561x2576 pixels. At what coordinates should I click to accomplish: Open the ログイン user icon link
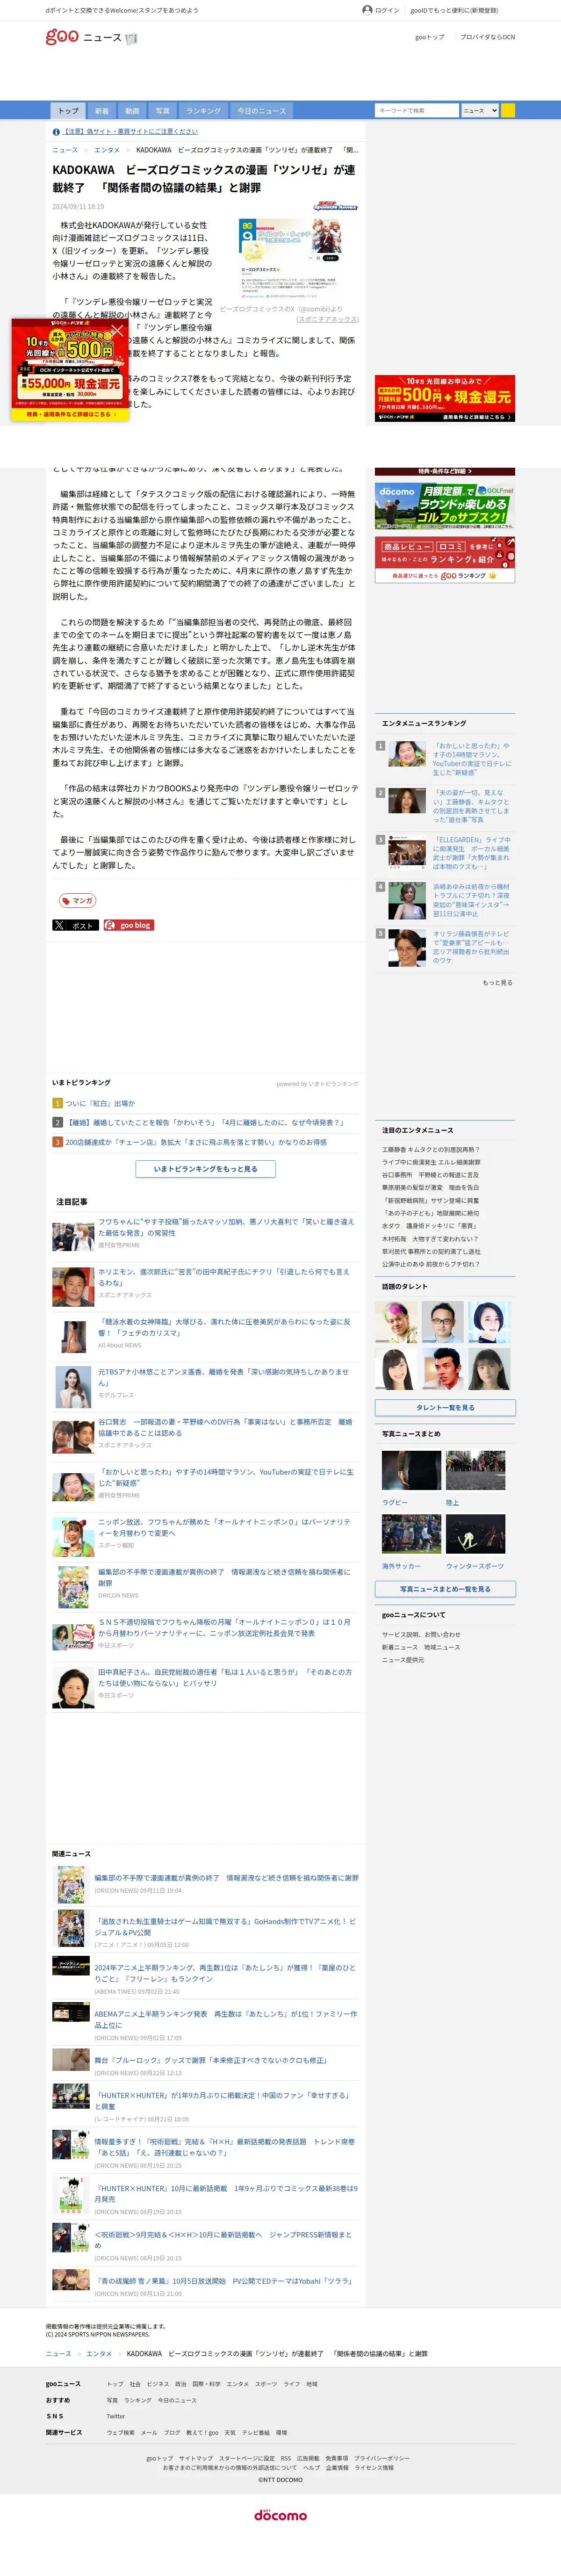[381, 10]
